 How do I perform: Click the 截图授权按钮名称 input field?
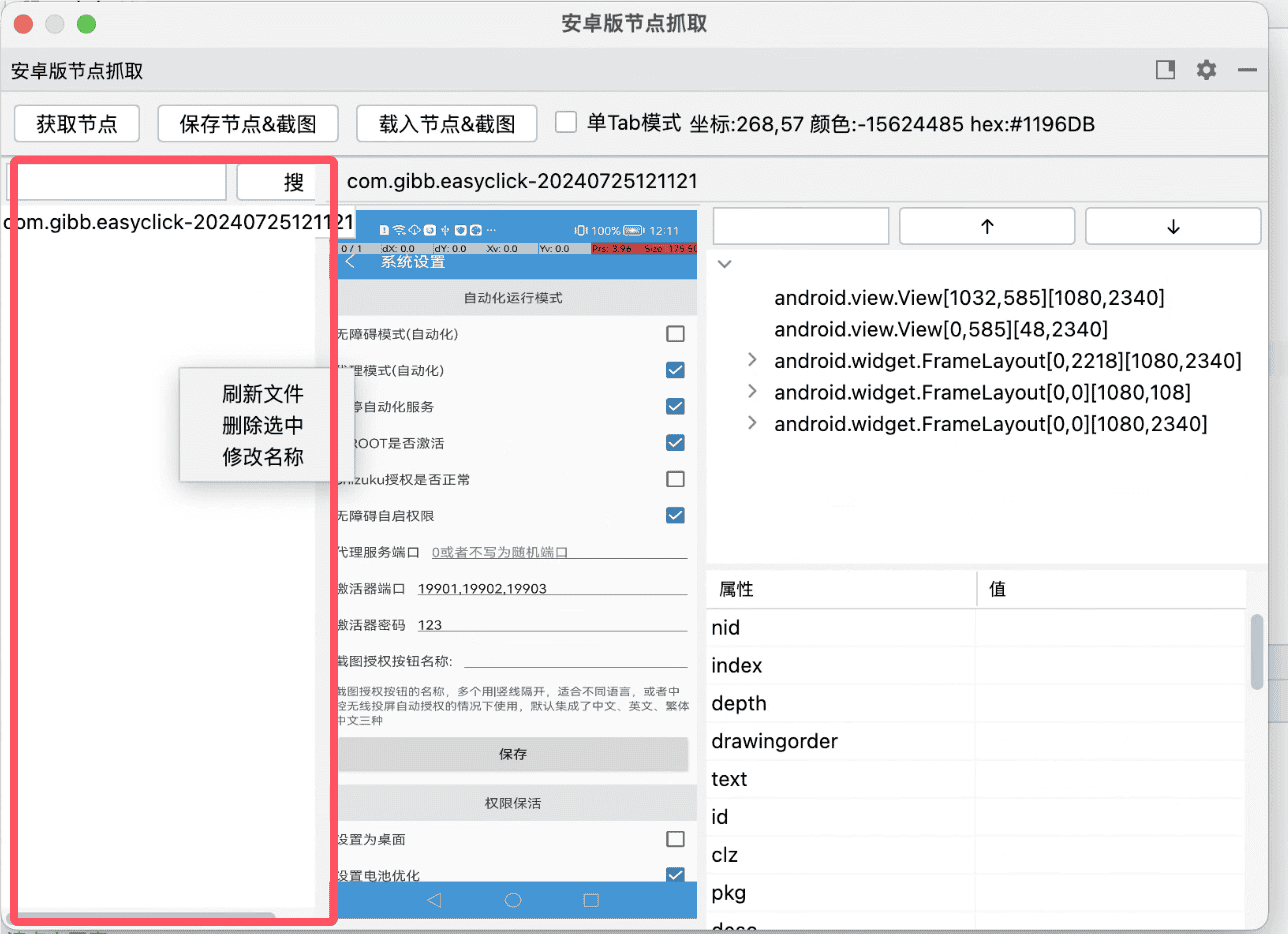575,661
